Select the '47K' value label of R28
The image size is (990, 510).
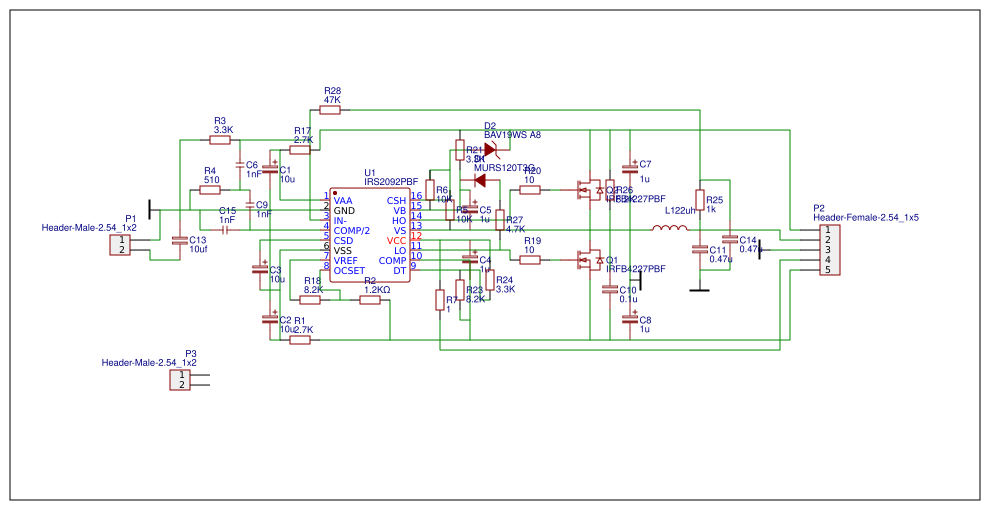pyautogui.click(x=332, y=100)
